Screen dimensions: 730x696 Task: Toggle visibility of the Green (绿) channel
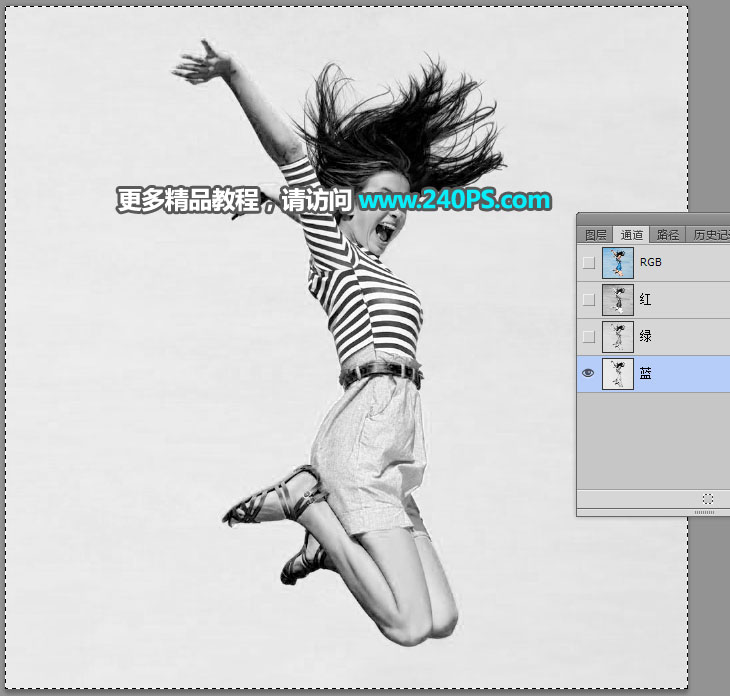588,336
